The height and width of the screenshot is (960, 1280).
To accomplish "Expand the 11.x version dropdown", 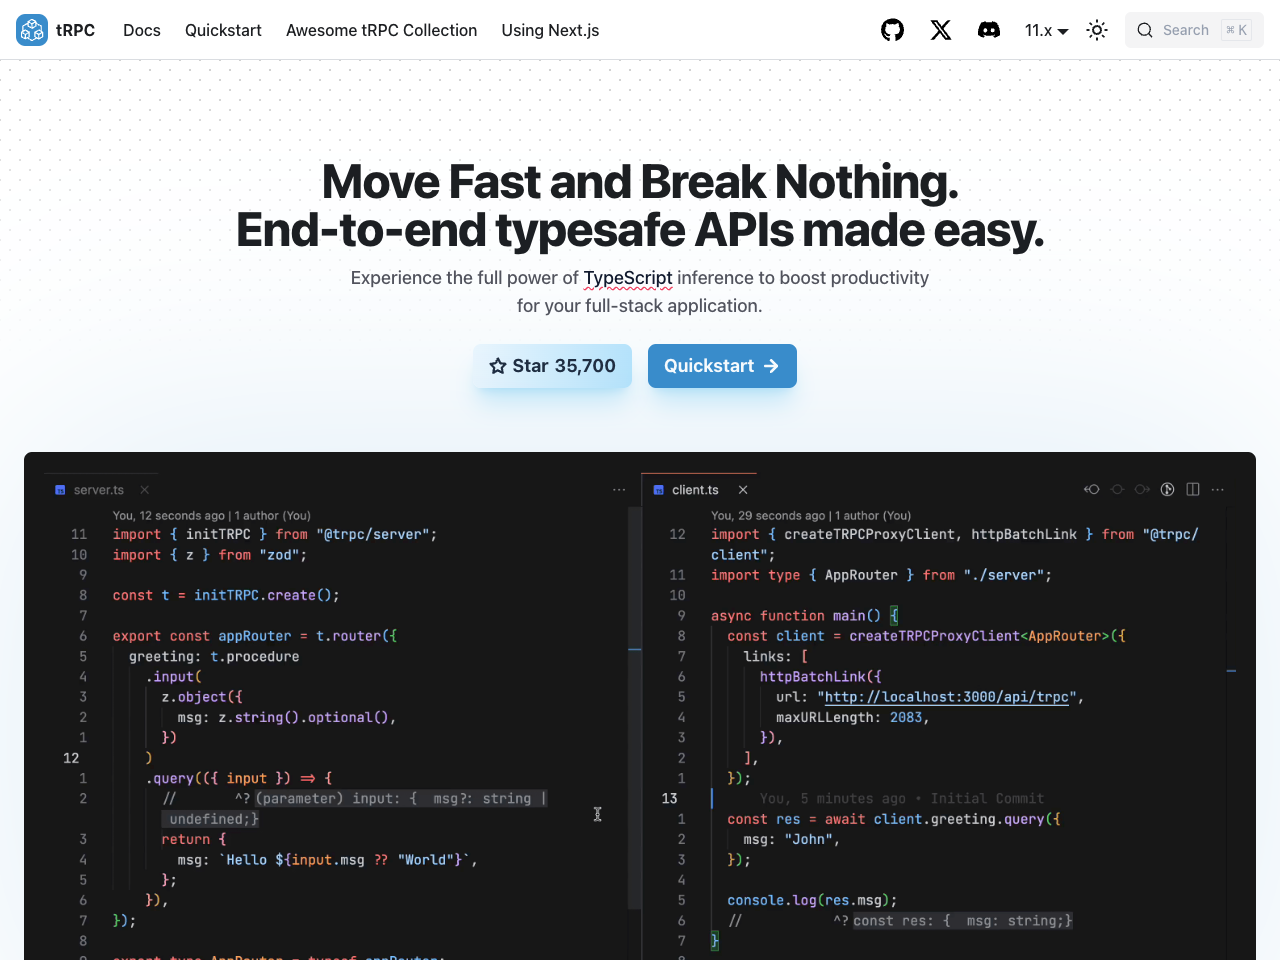I will 1046,30.
